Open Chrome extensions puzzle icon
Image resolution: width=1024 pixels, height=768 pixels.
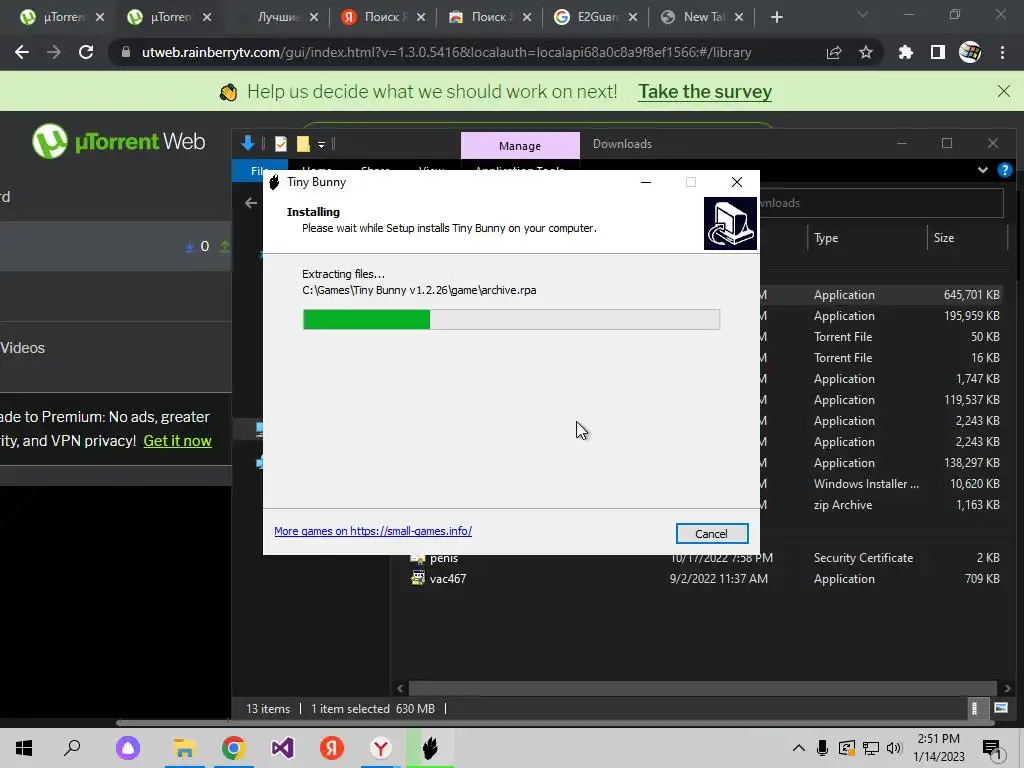pyautogui.click(x=906, y=52)
